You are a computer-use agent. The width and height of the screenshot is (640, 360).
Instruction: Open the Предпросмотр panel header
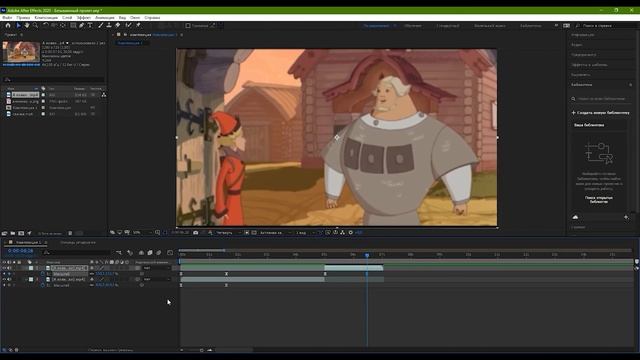click(x=584, y=55)
